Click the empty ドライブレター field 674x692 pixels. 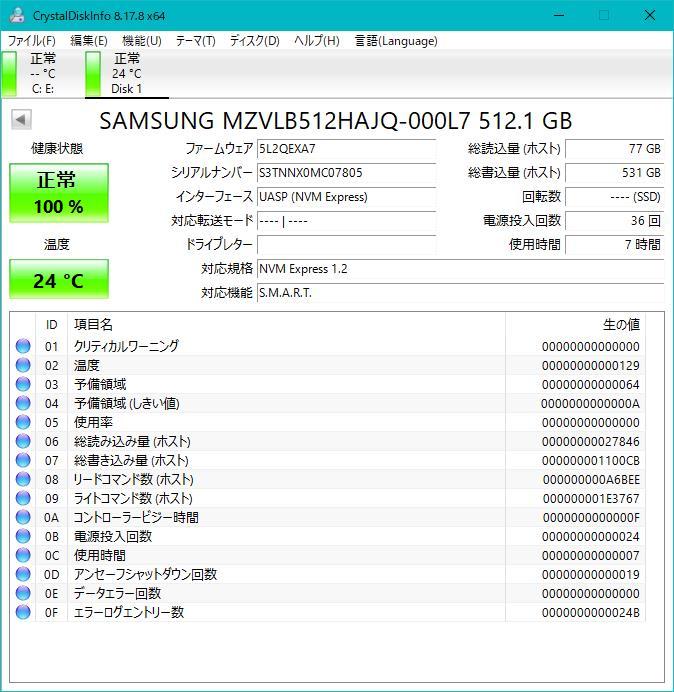(x=346, y=244)
